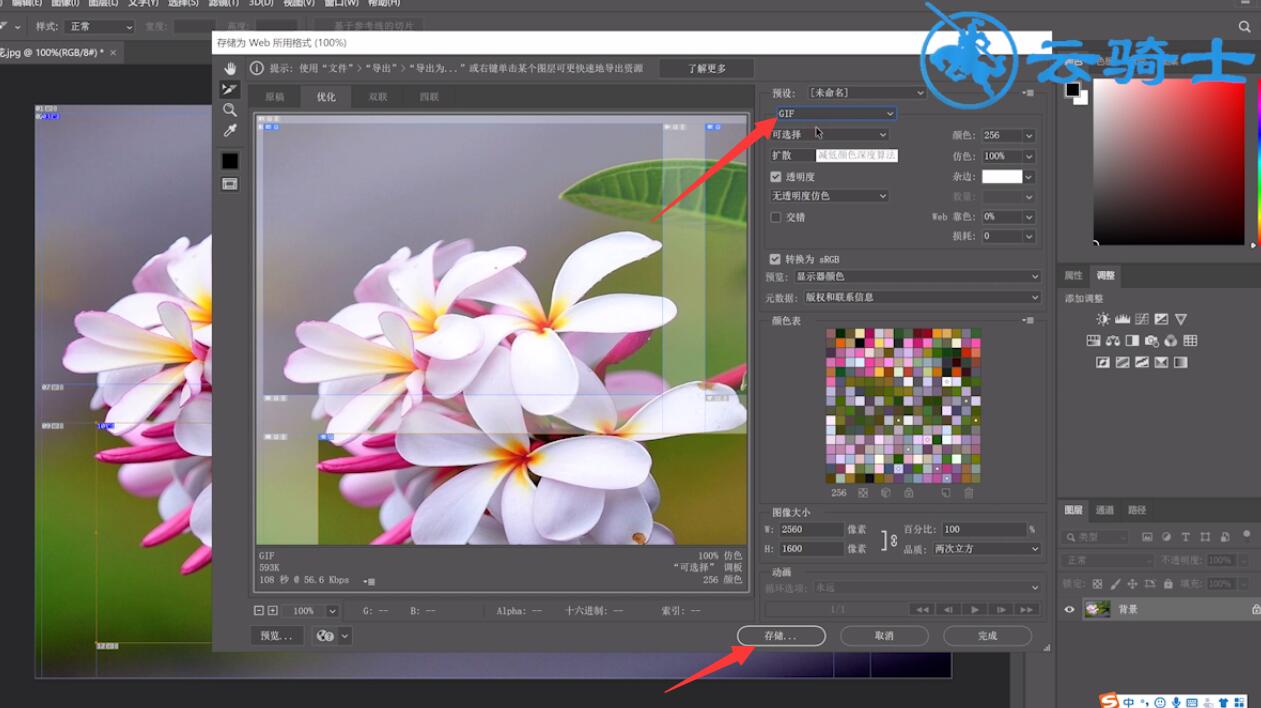
Task: Click the W width input field
Action: click(812, 529)
